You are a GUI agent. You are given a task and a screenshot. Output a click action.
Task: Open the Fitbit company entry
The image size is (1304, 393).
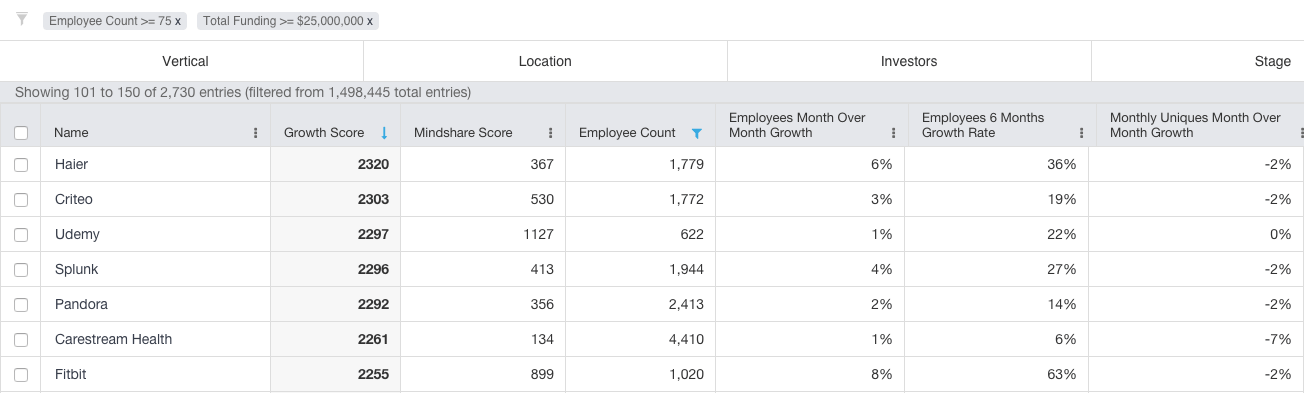click(71, 374)
